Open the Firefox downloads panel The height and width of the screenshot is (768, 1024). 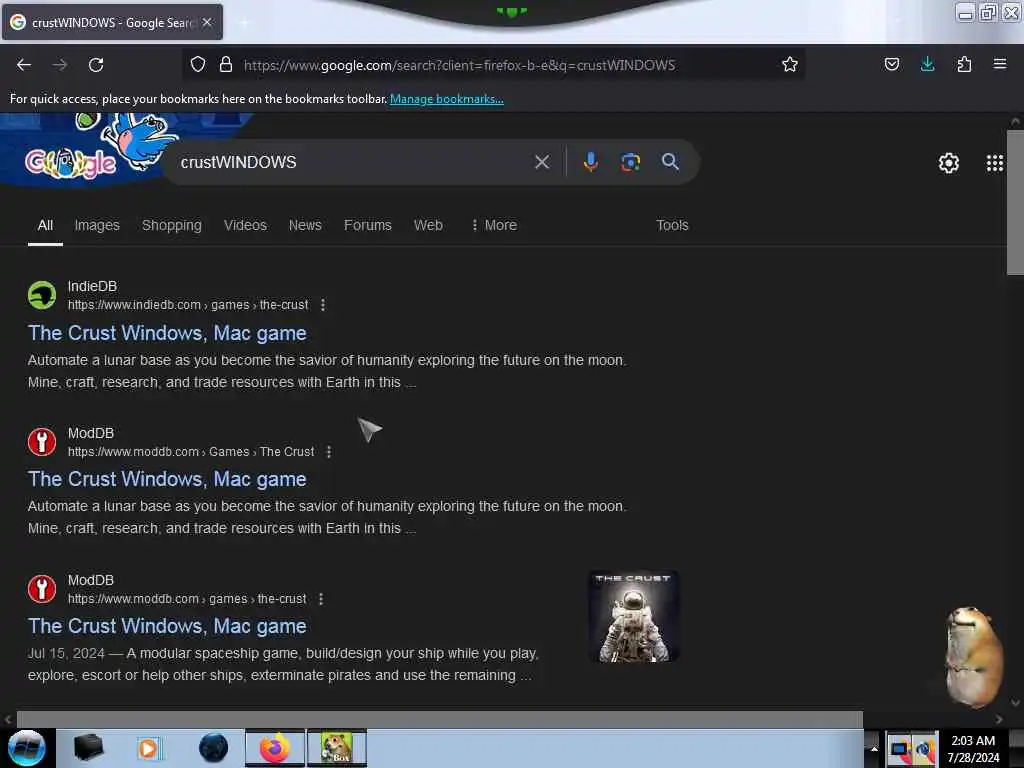(x=927, y=65)
